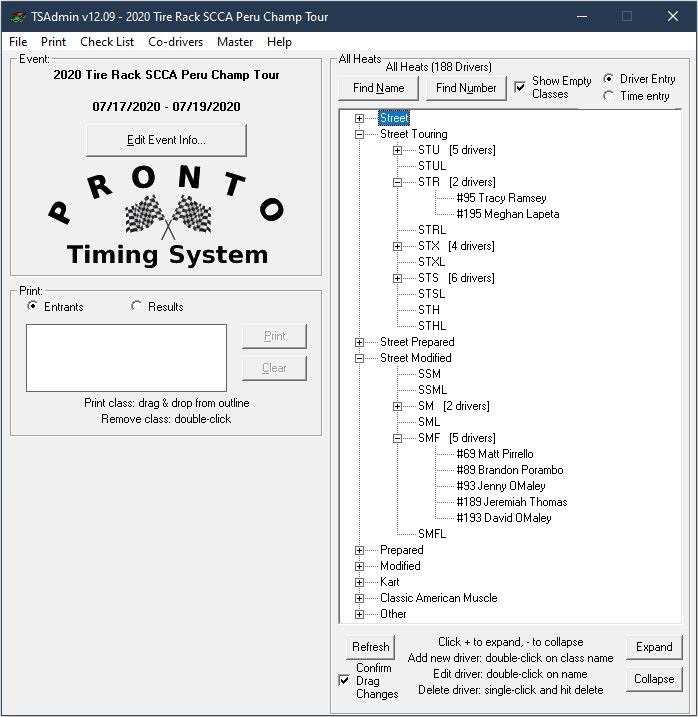Close the TSAdmin window
Image resolution: width=698 pixels, height=717 pixels.
tap(672, 16)
